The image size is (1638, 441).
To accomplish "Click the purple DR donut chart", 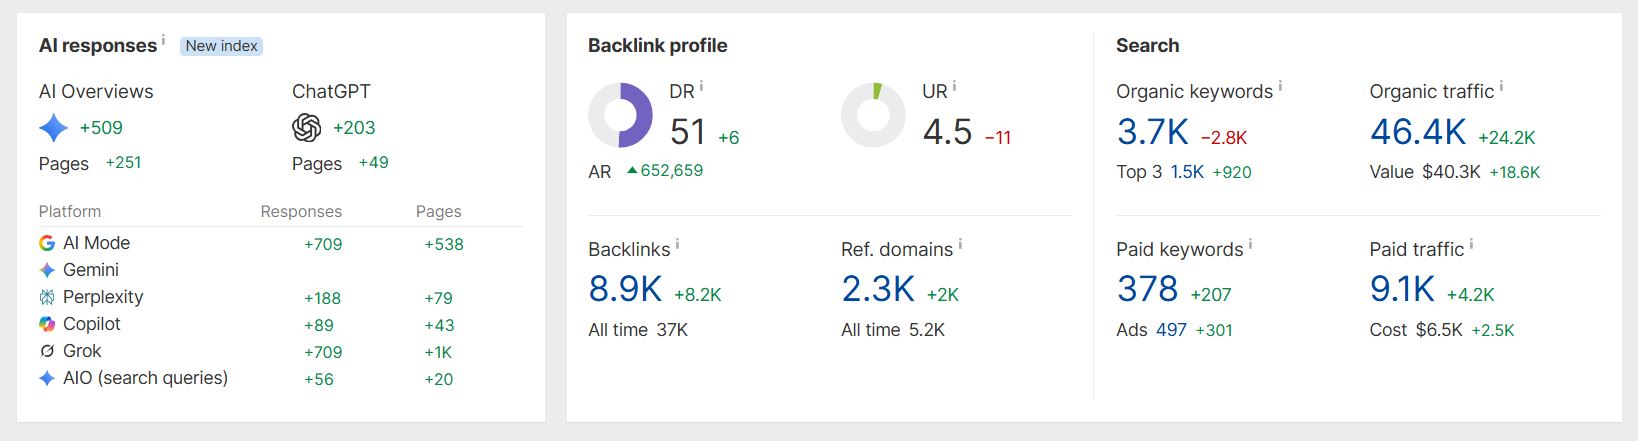I will click(x=620, y=115).
